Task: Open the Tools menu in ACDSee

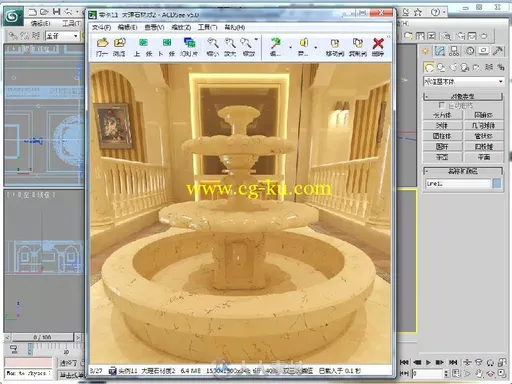Action: 208,27
